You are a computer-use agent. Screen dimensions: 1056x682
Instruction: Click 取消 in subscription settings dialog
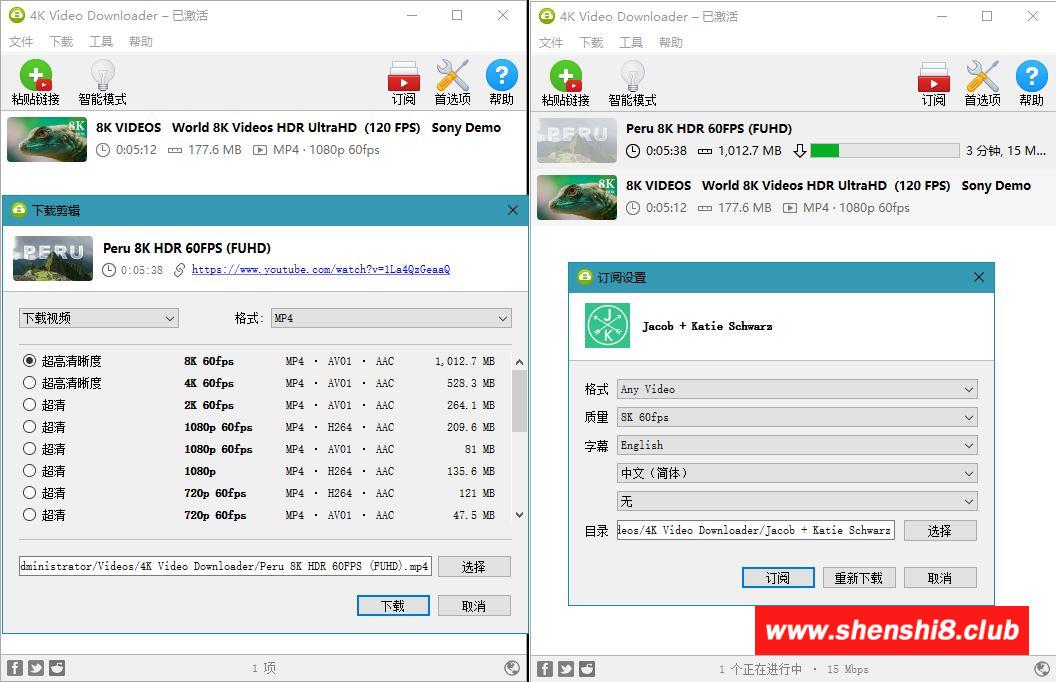940,578
